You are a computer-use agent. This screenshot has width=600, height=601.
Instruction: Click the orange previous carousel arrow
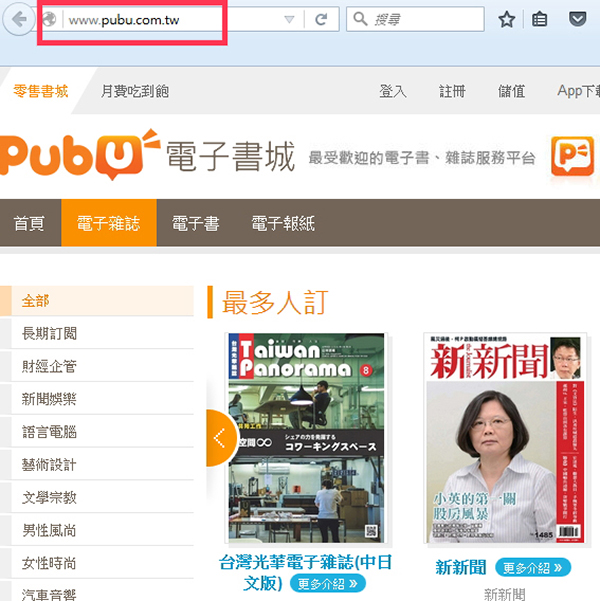[x=222, y=438]
